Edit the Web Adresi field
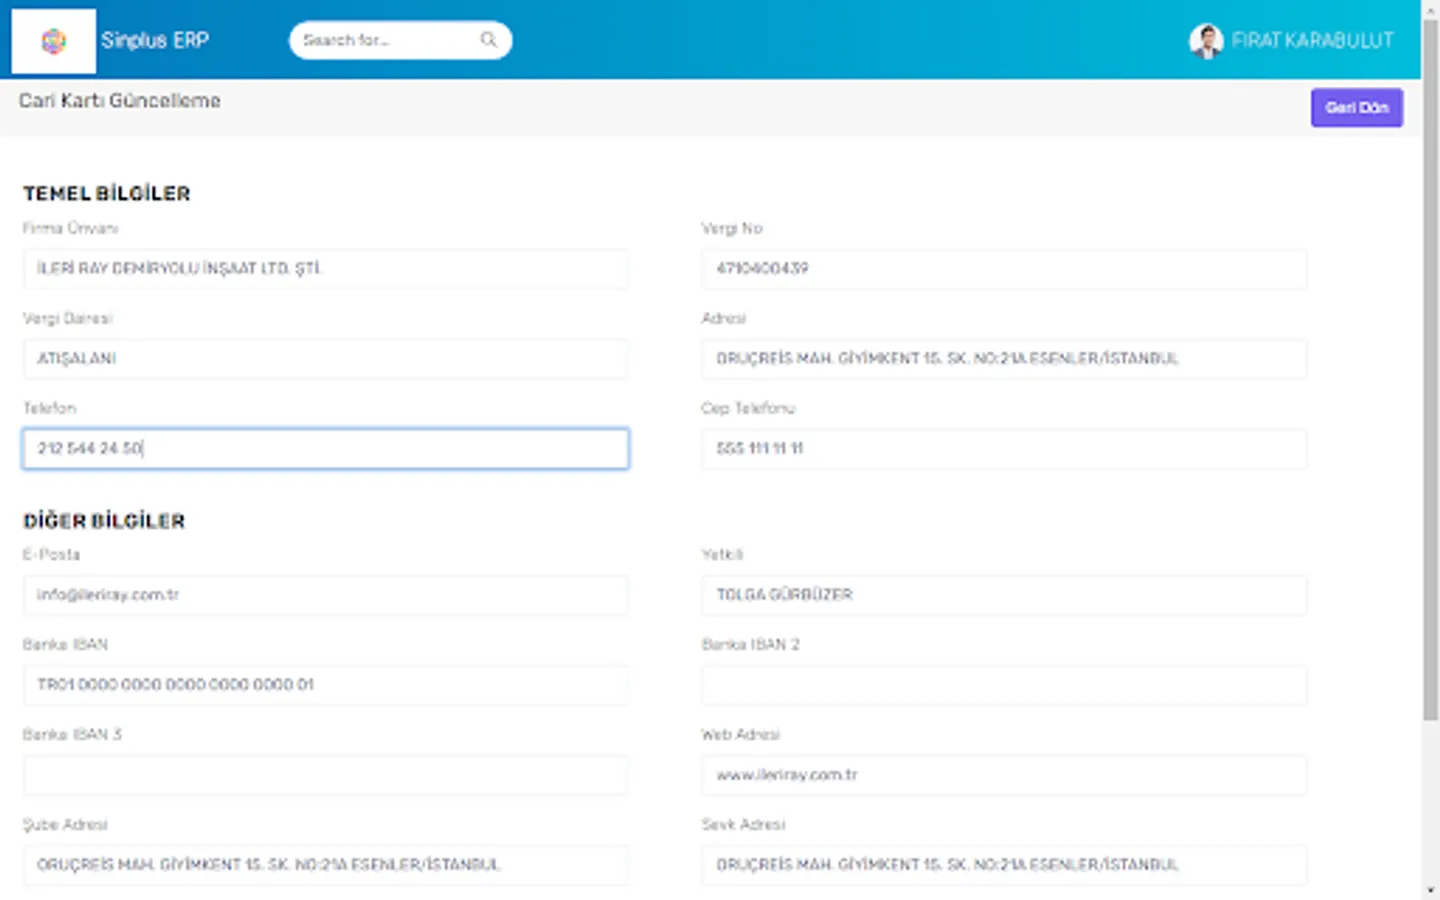Viewport: 1440px width, 900px height. [1004, 775]
